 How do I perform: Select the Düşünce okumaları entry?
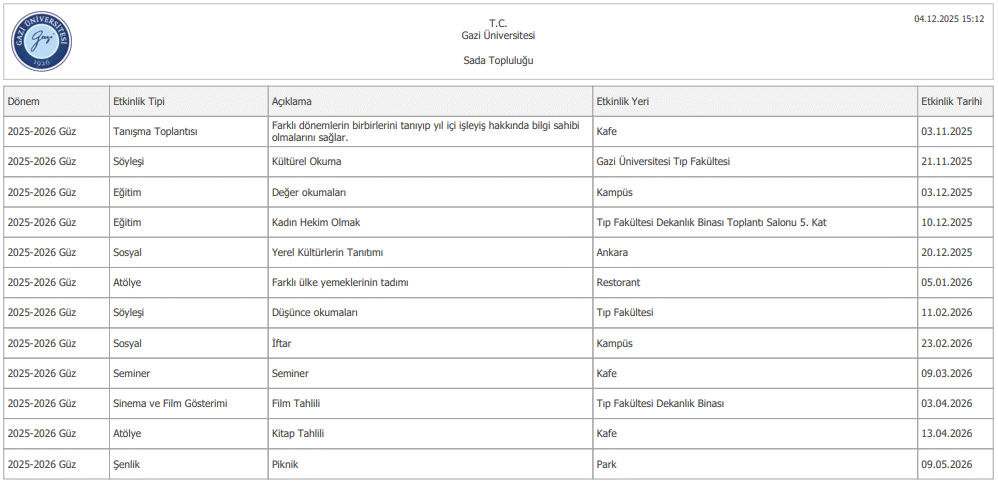pyautogui.click(x=315, y=313)
